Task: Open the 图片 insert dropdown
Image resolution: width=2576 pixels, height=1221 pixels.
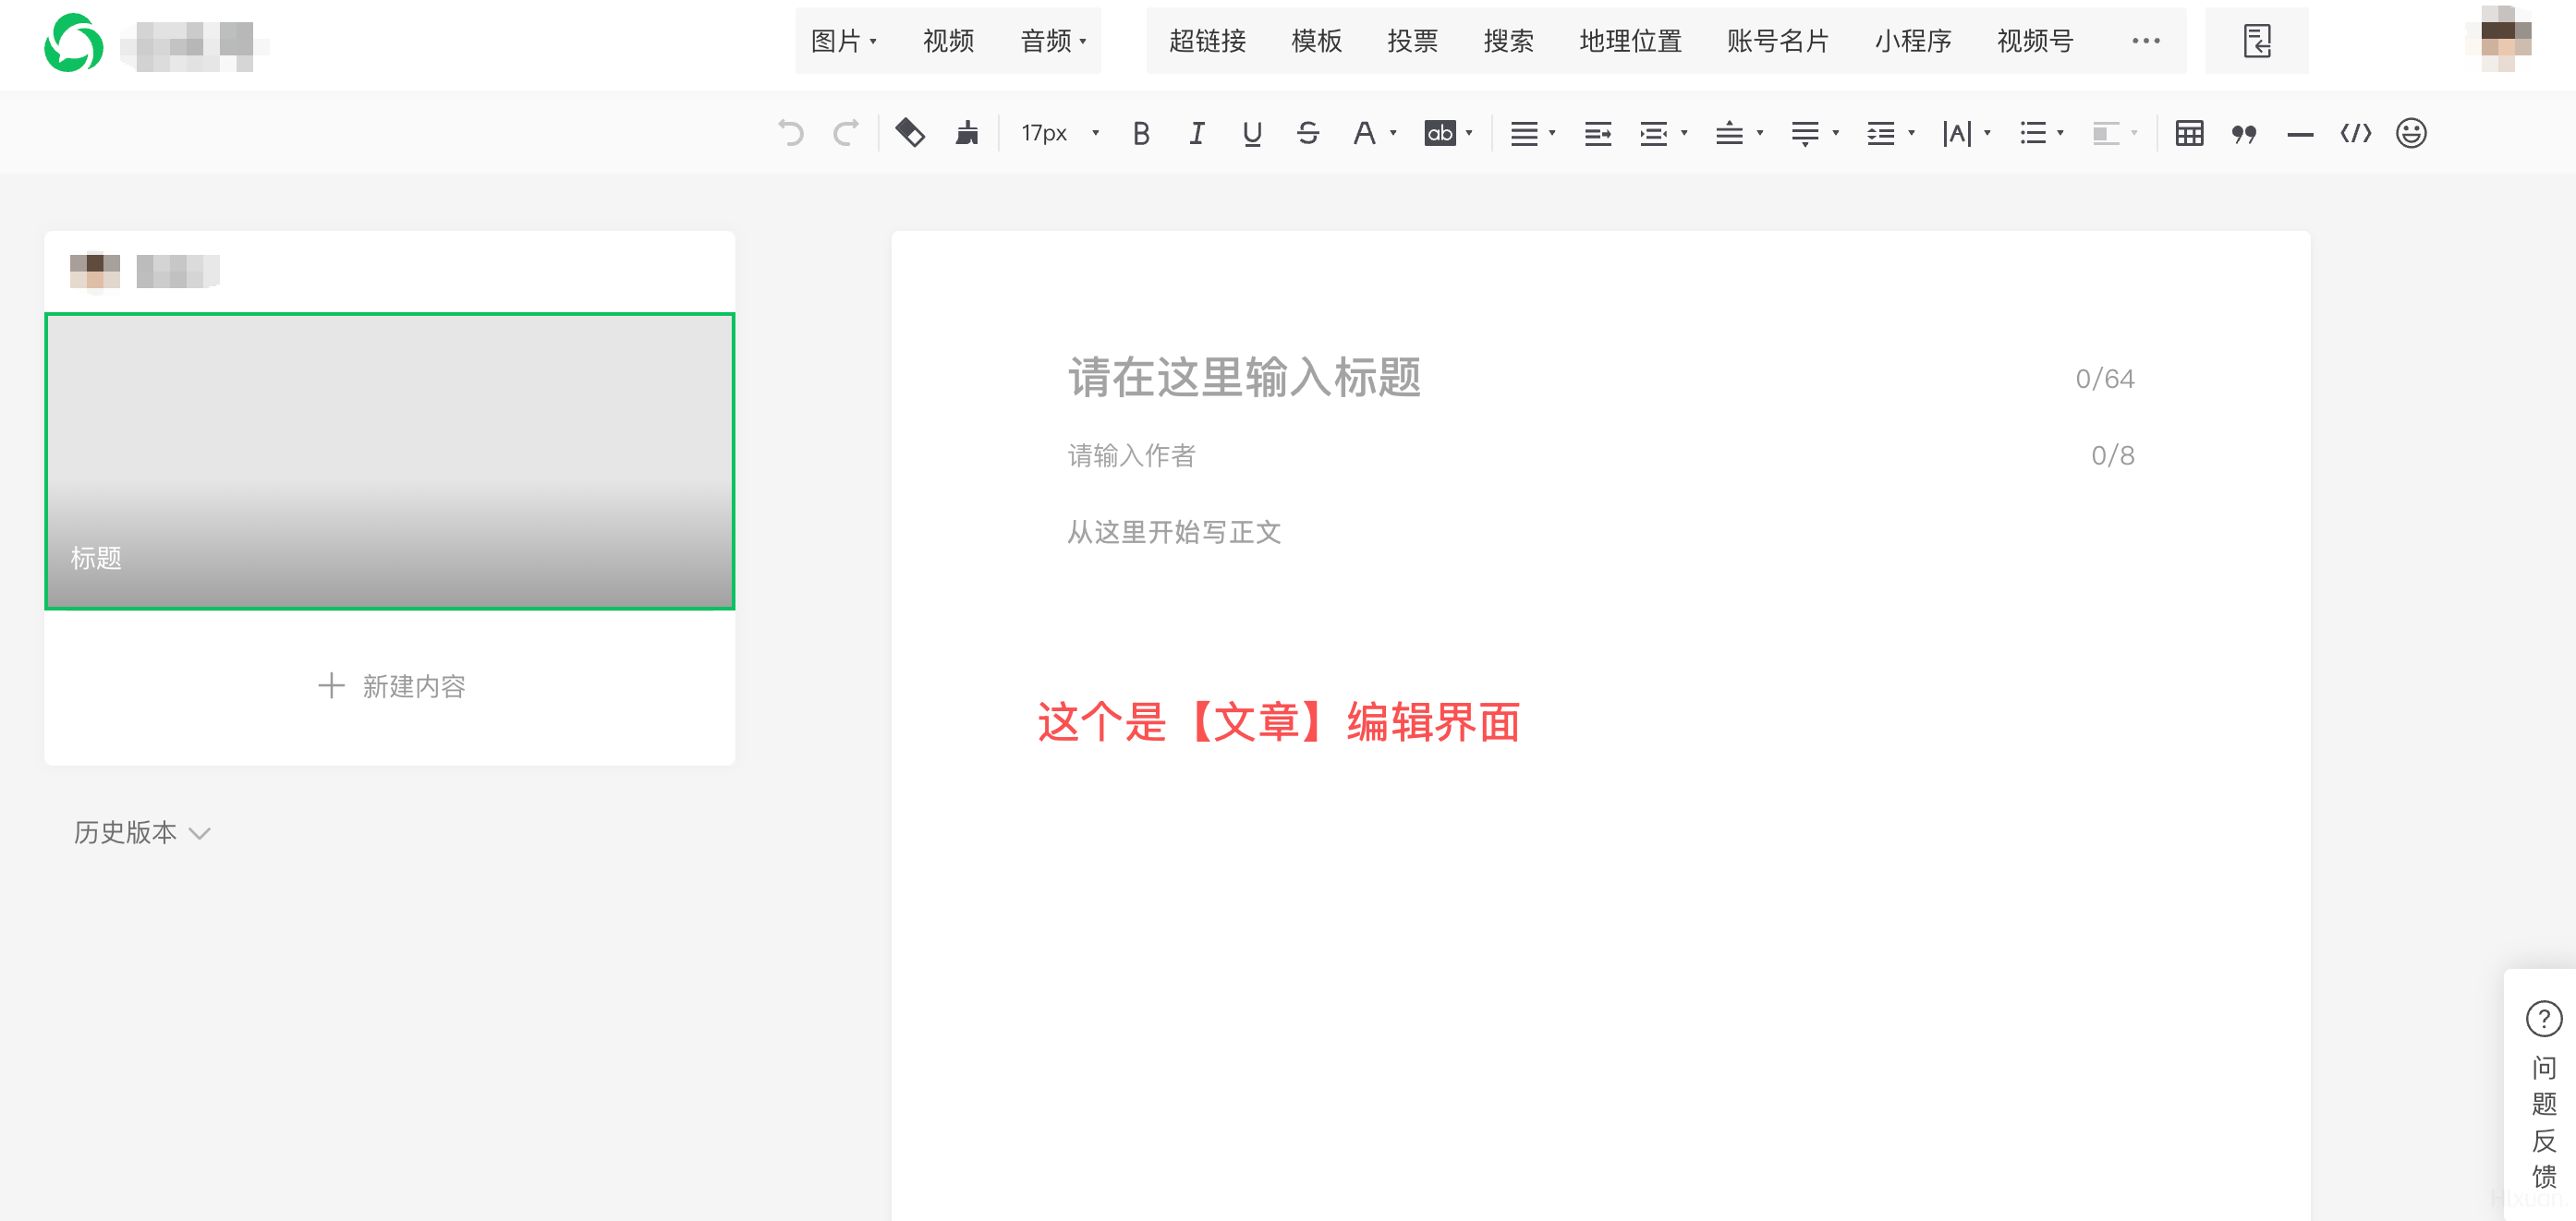Action: coord(843,41)
